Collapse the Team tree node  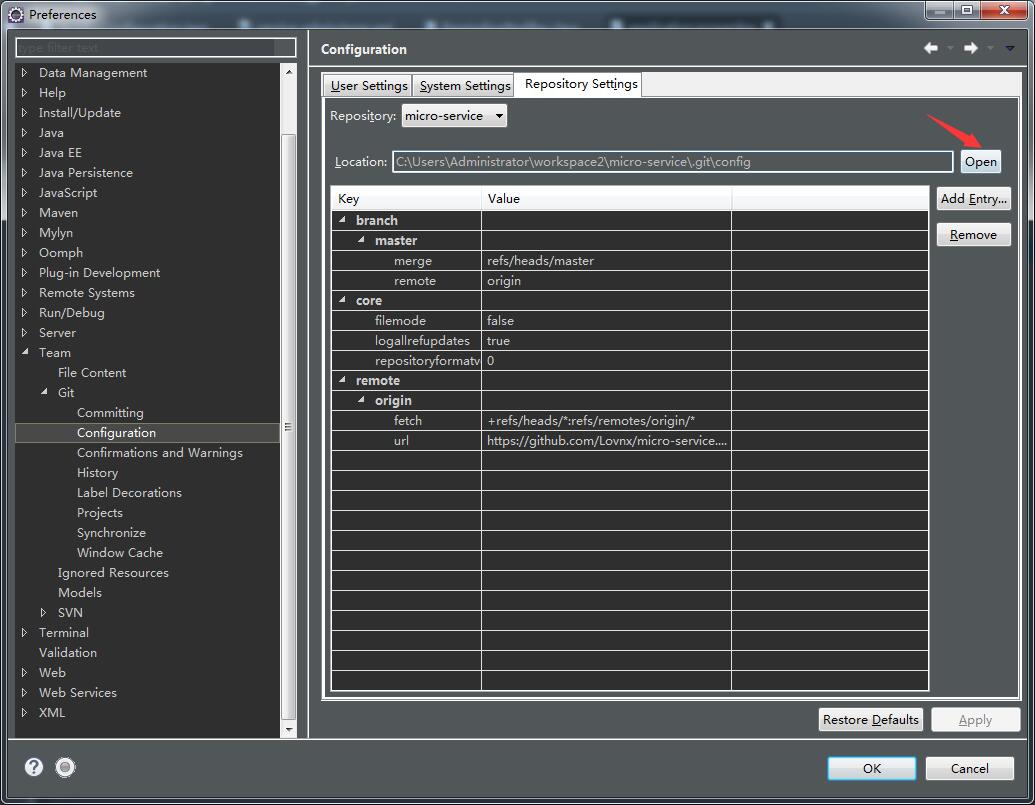(x=24, y=352)
